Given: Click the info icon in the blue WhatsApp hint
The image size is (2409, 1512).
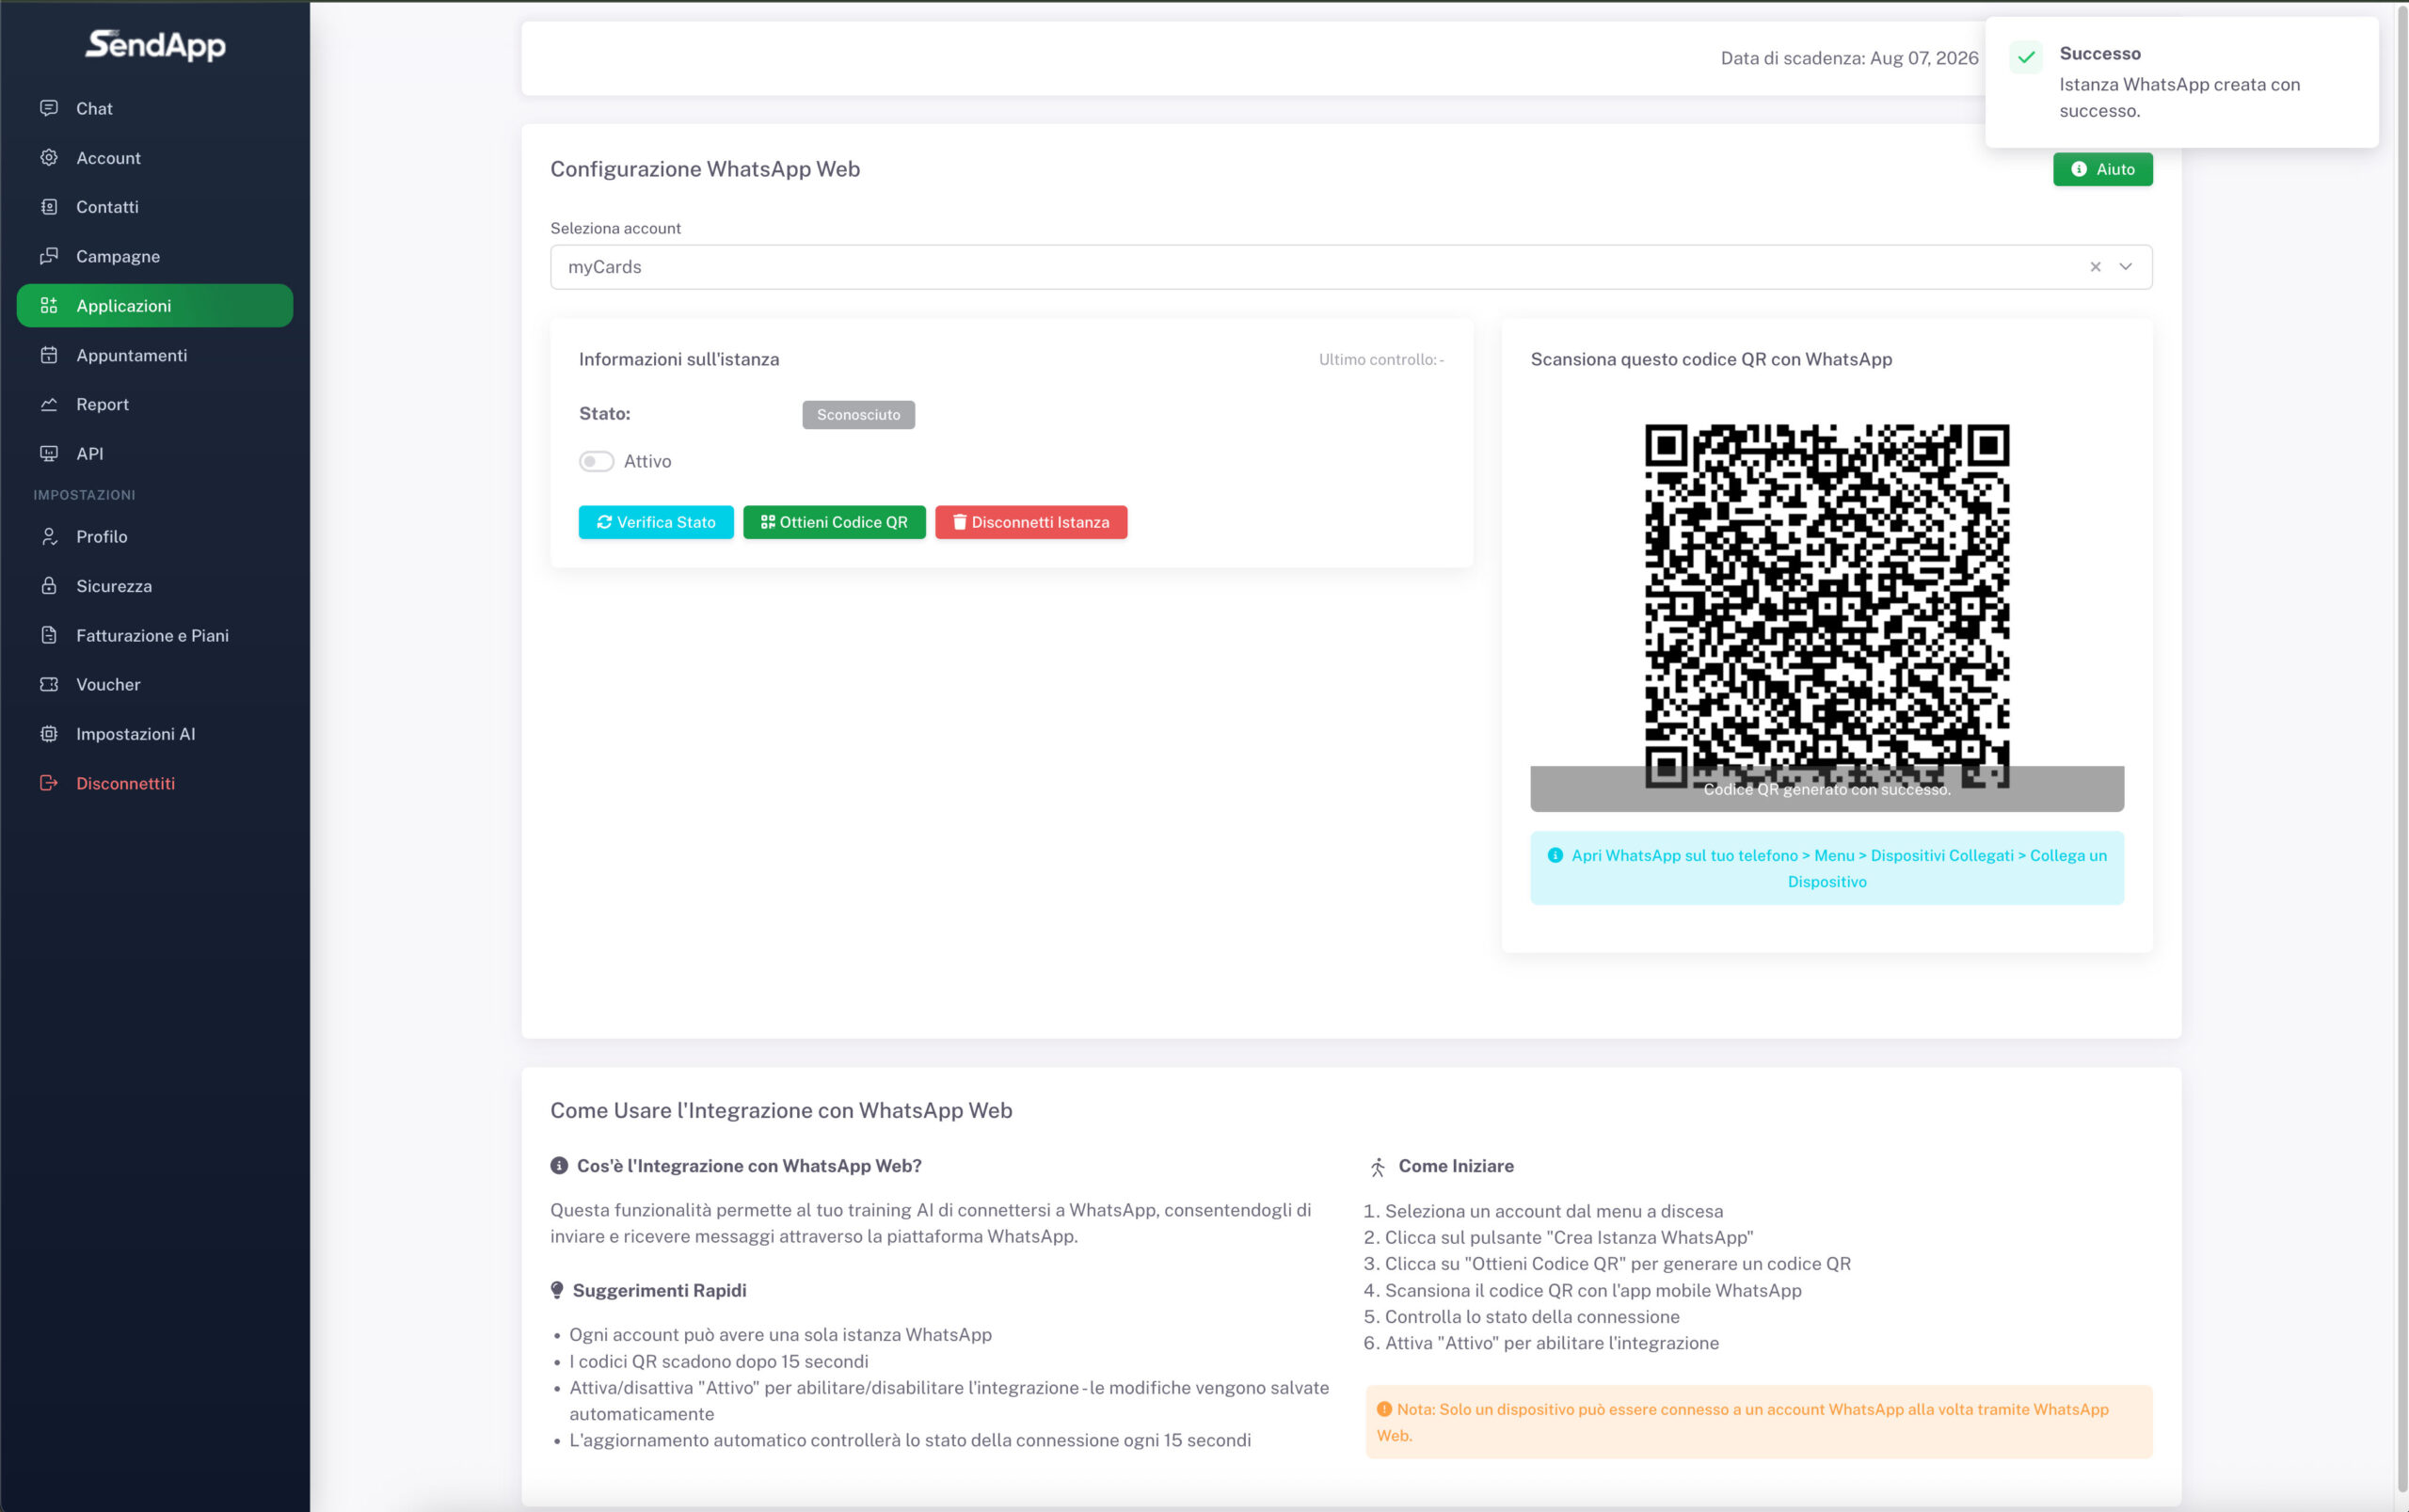Looking at the screenshot, I should [x=1555, y=856].
